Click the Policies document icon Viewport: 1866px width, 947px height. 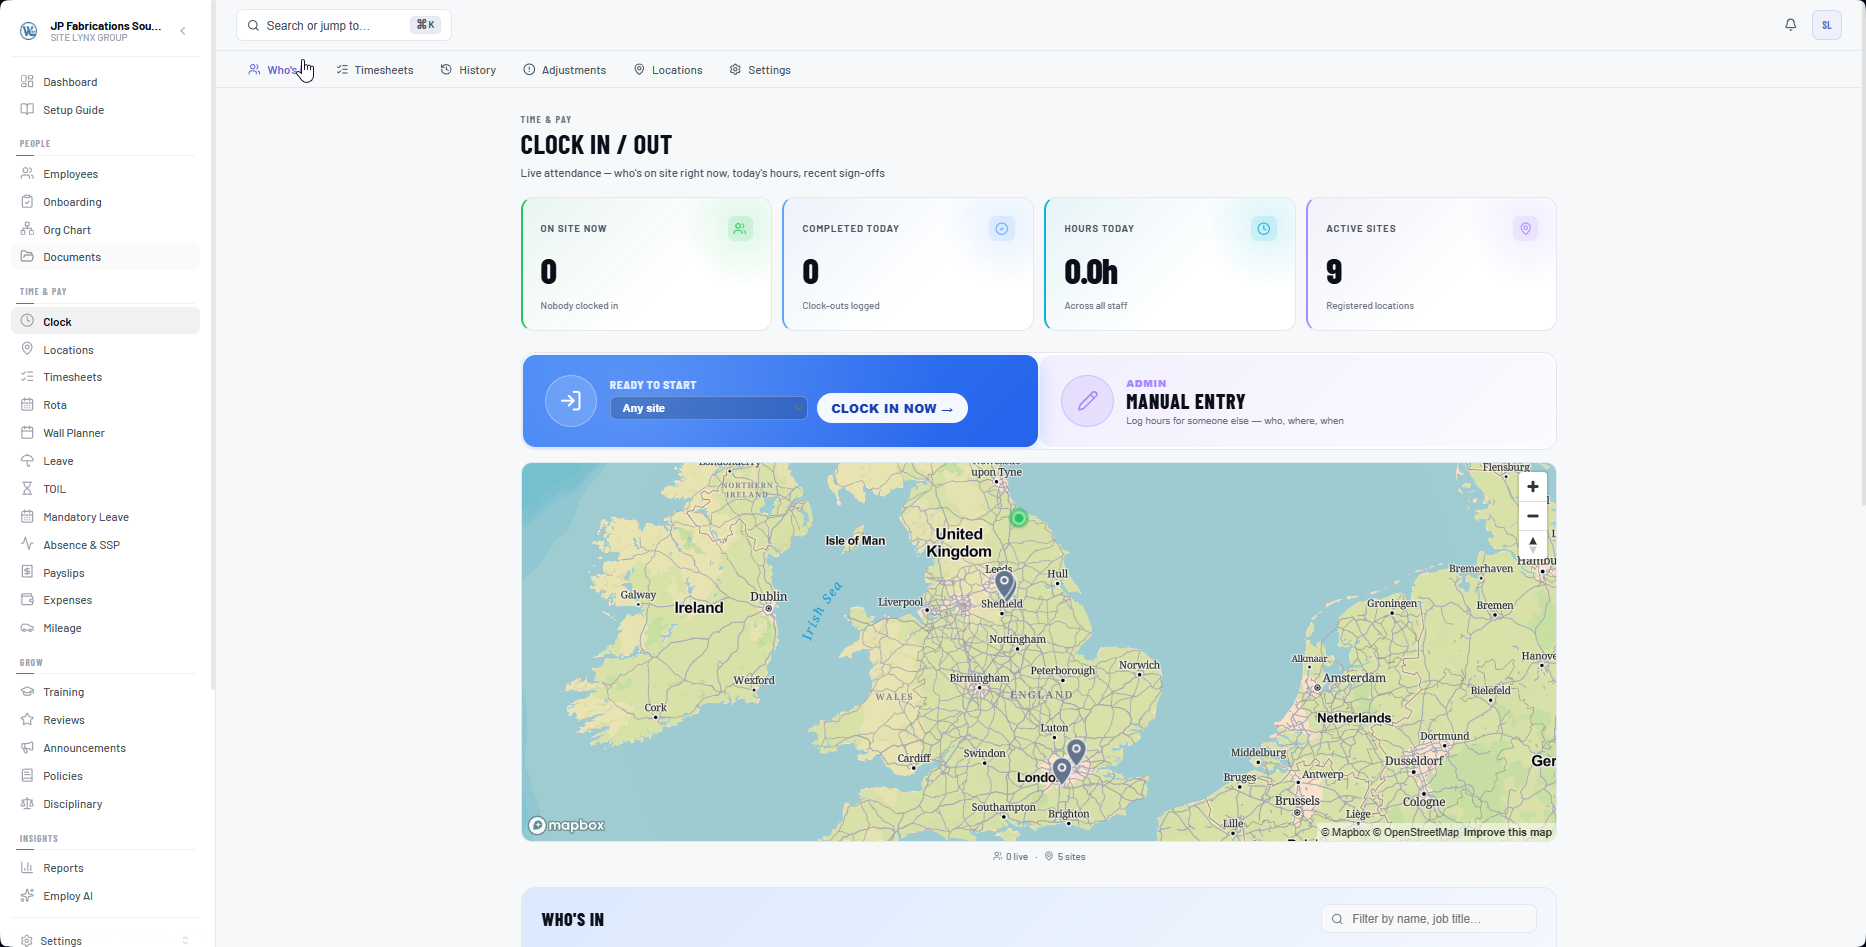tap(27, 776)
